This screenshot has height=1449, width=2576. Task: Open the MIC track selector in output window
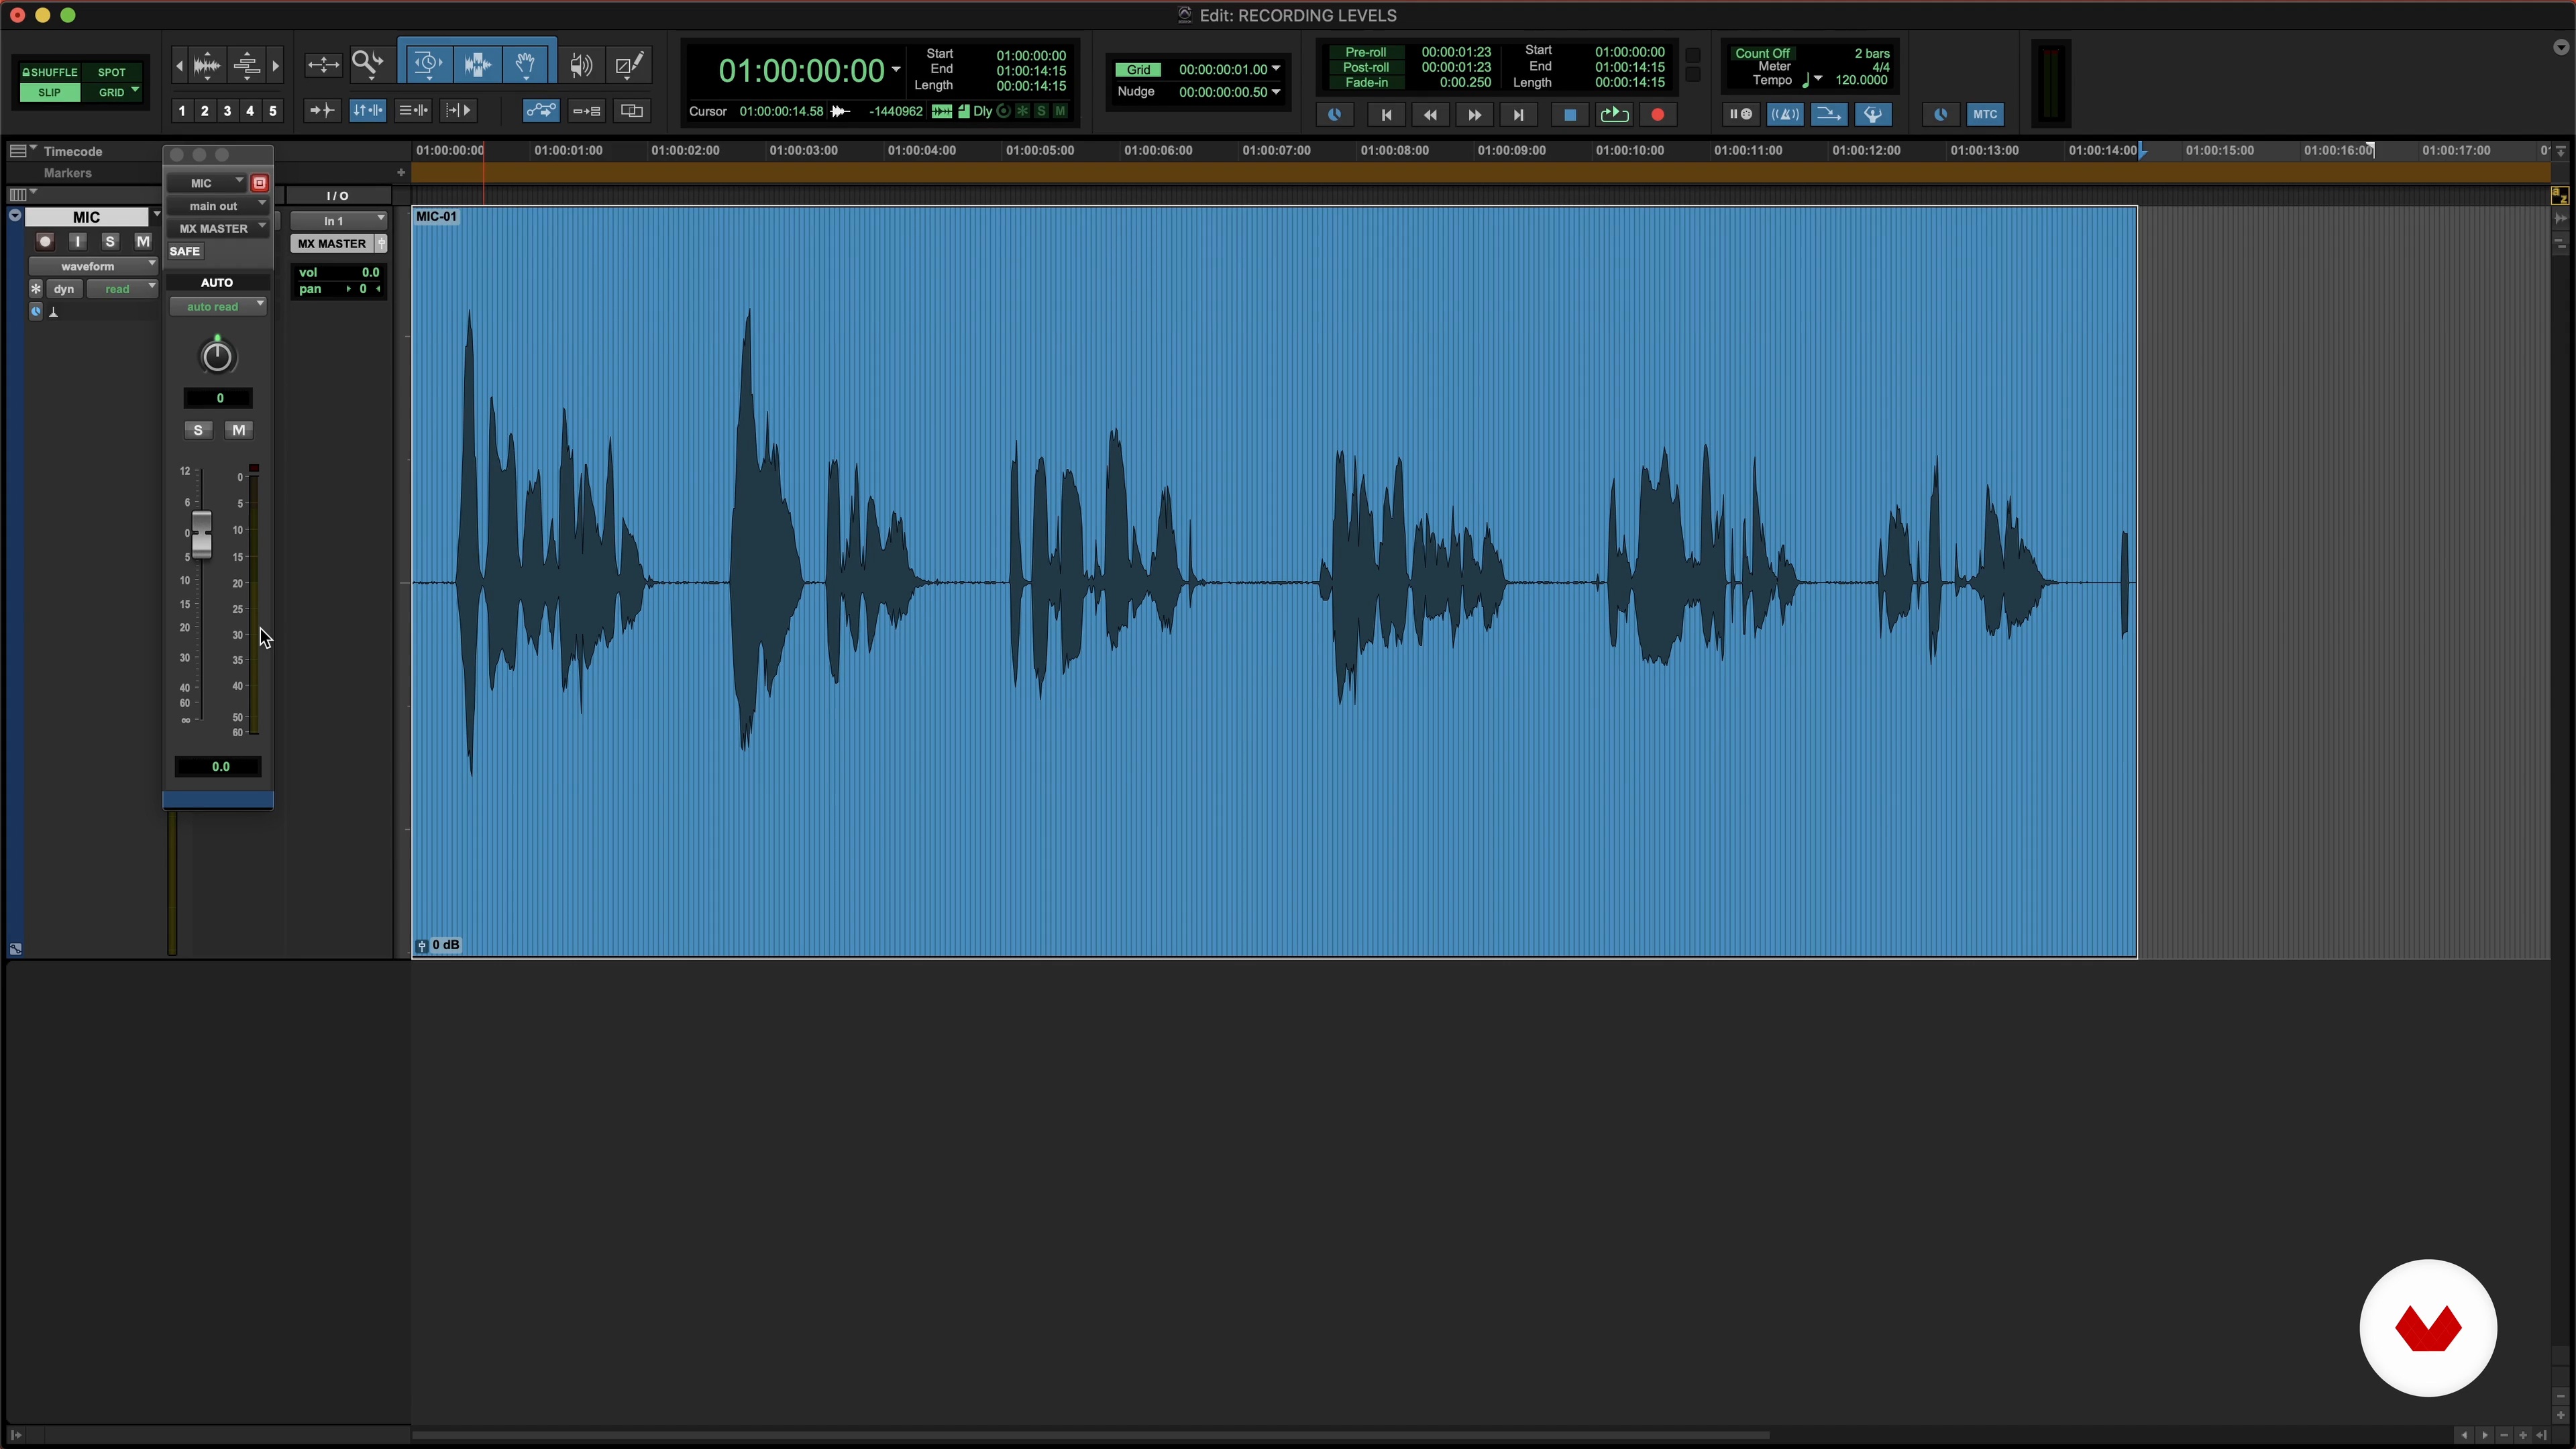pos(207,183)
